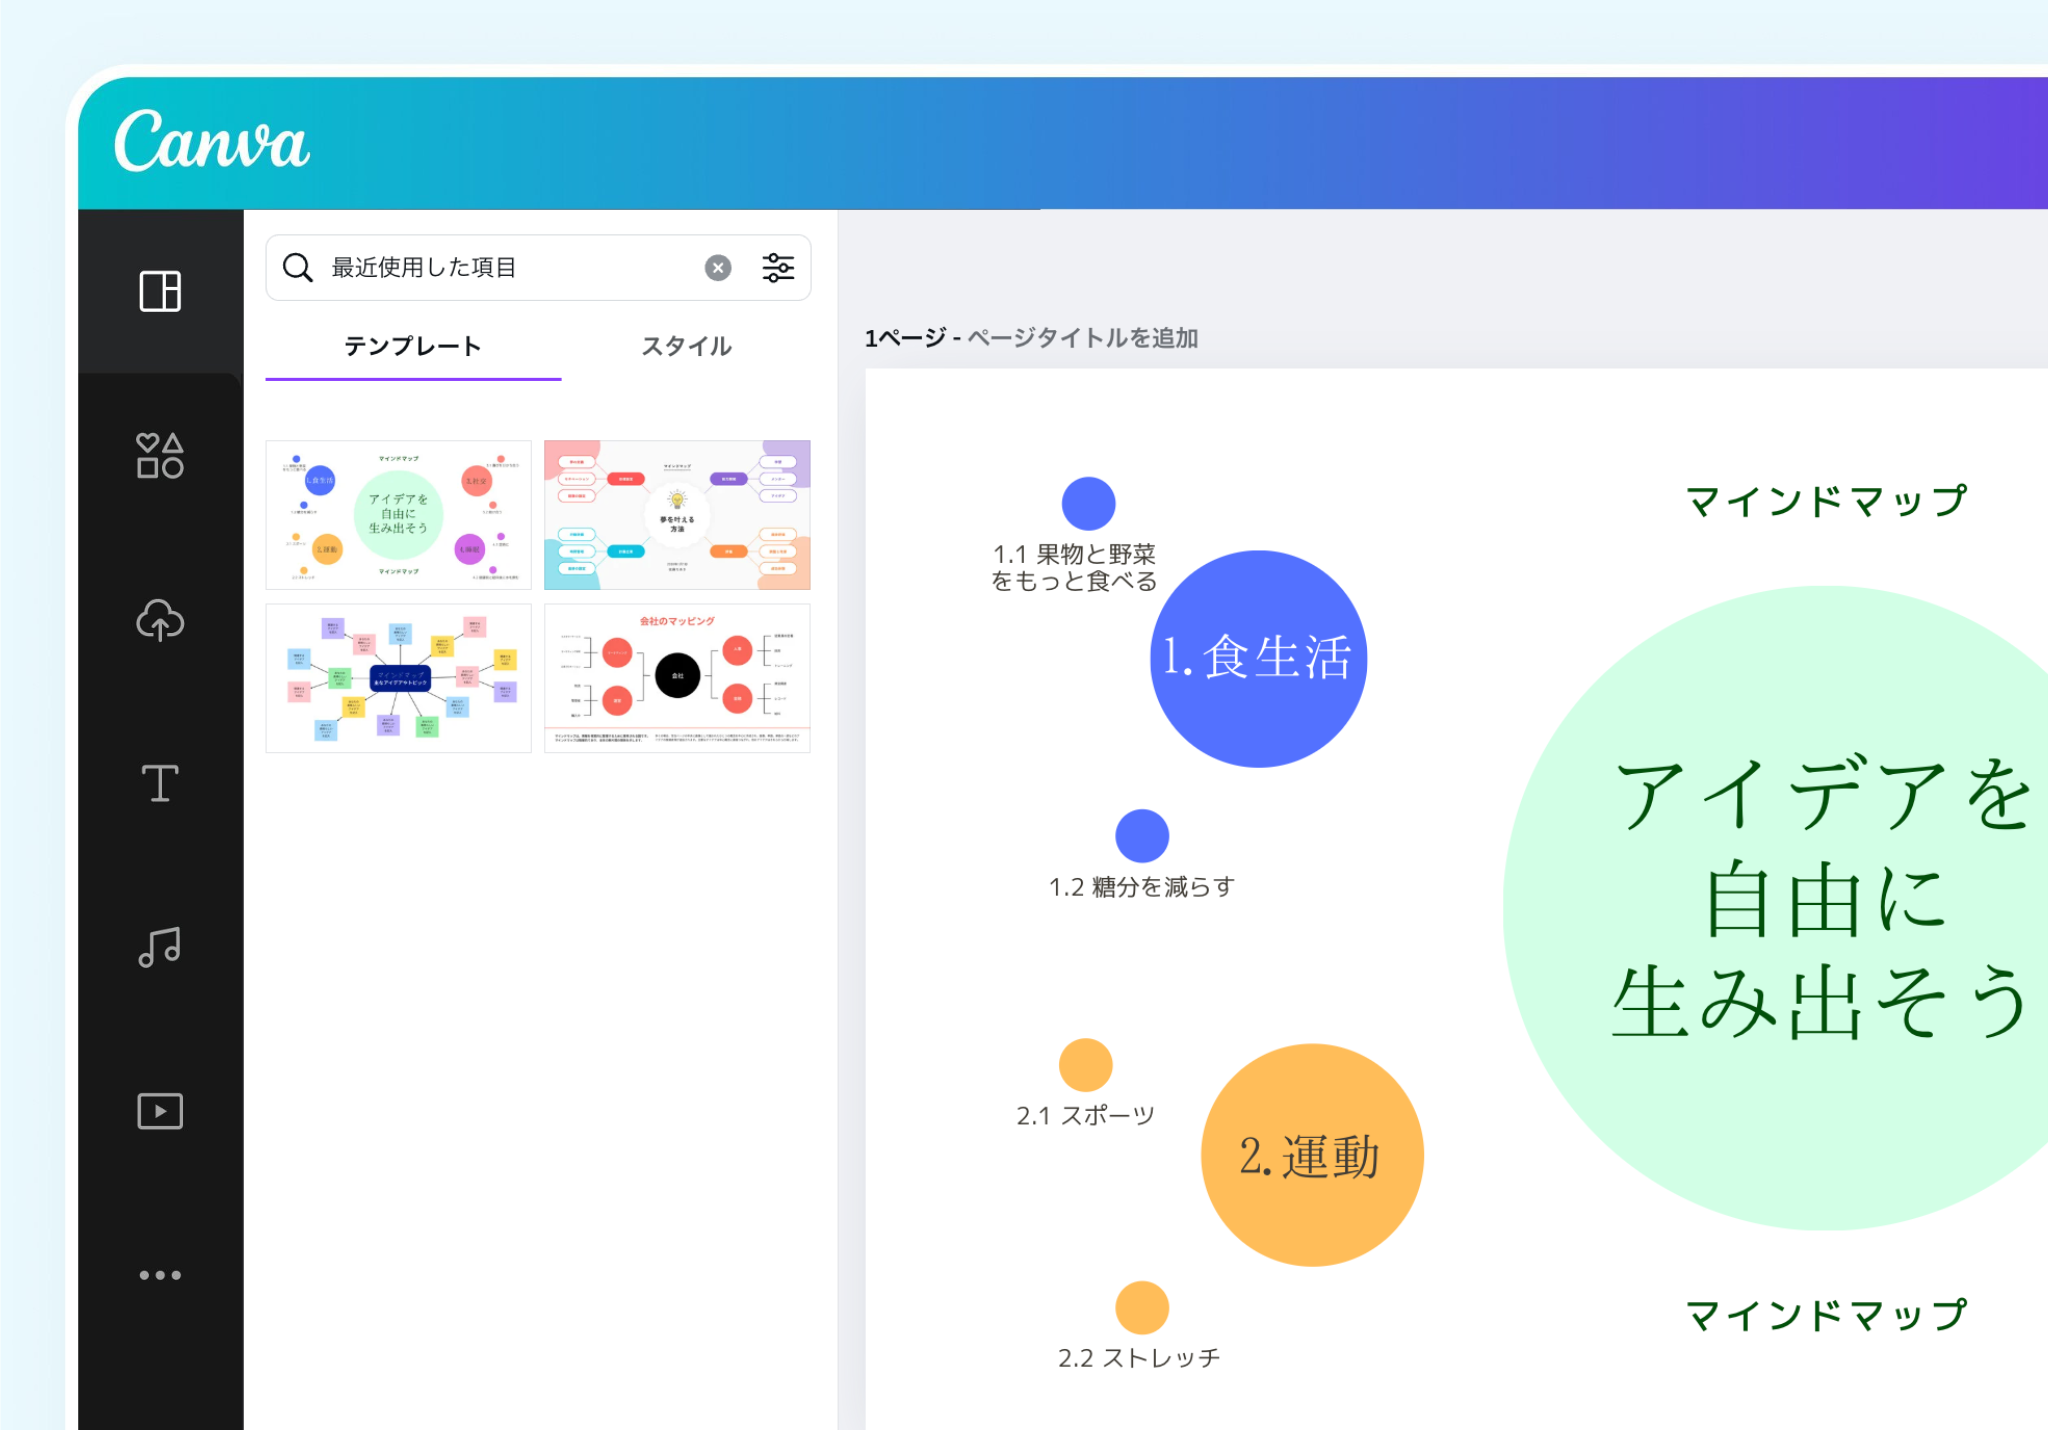Switch to the スタイル tab
This screenshot has height=1430, width=2048.
[x=686, y=346]
